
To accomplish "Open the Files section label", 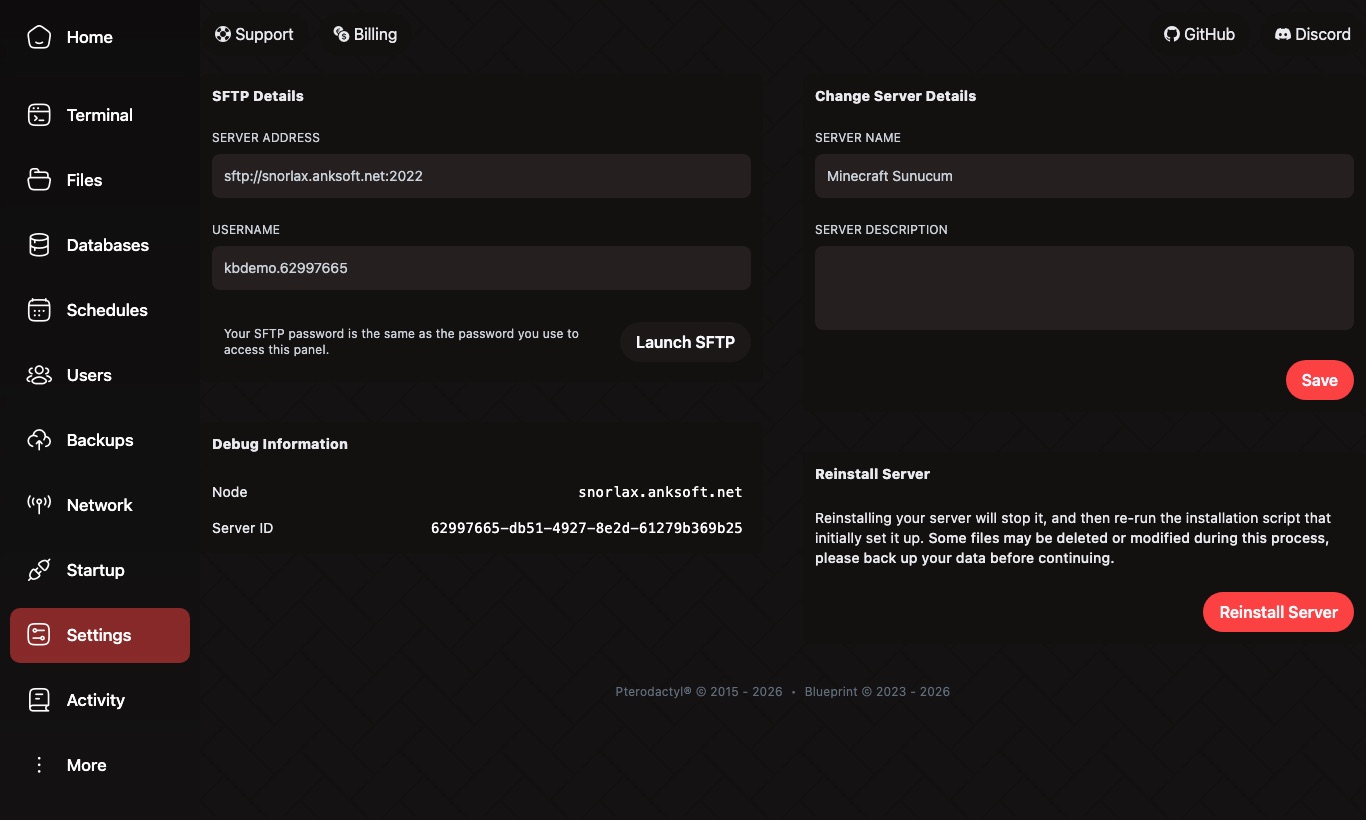I will point(85,180).
